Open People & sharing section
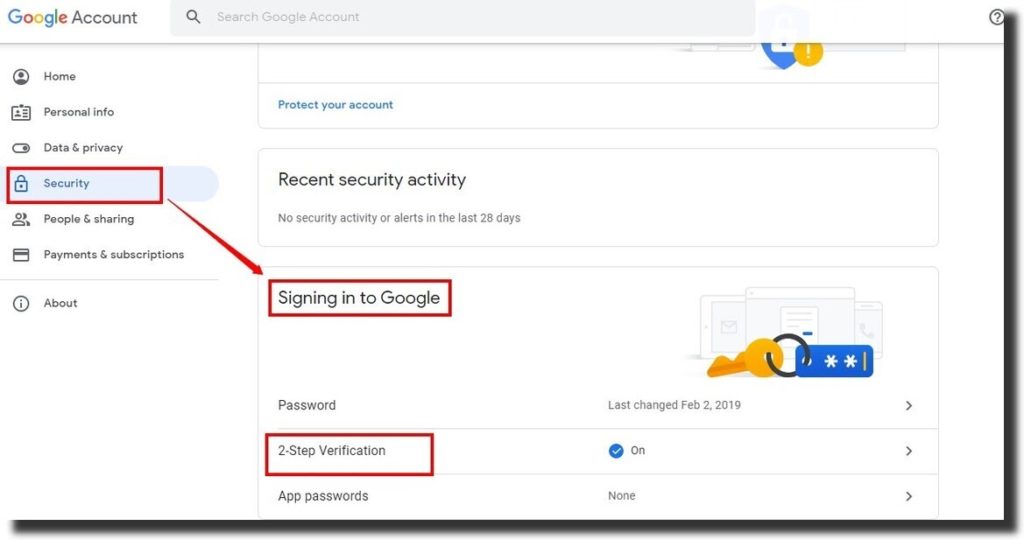 tap(89, 219)
